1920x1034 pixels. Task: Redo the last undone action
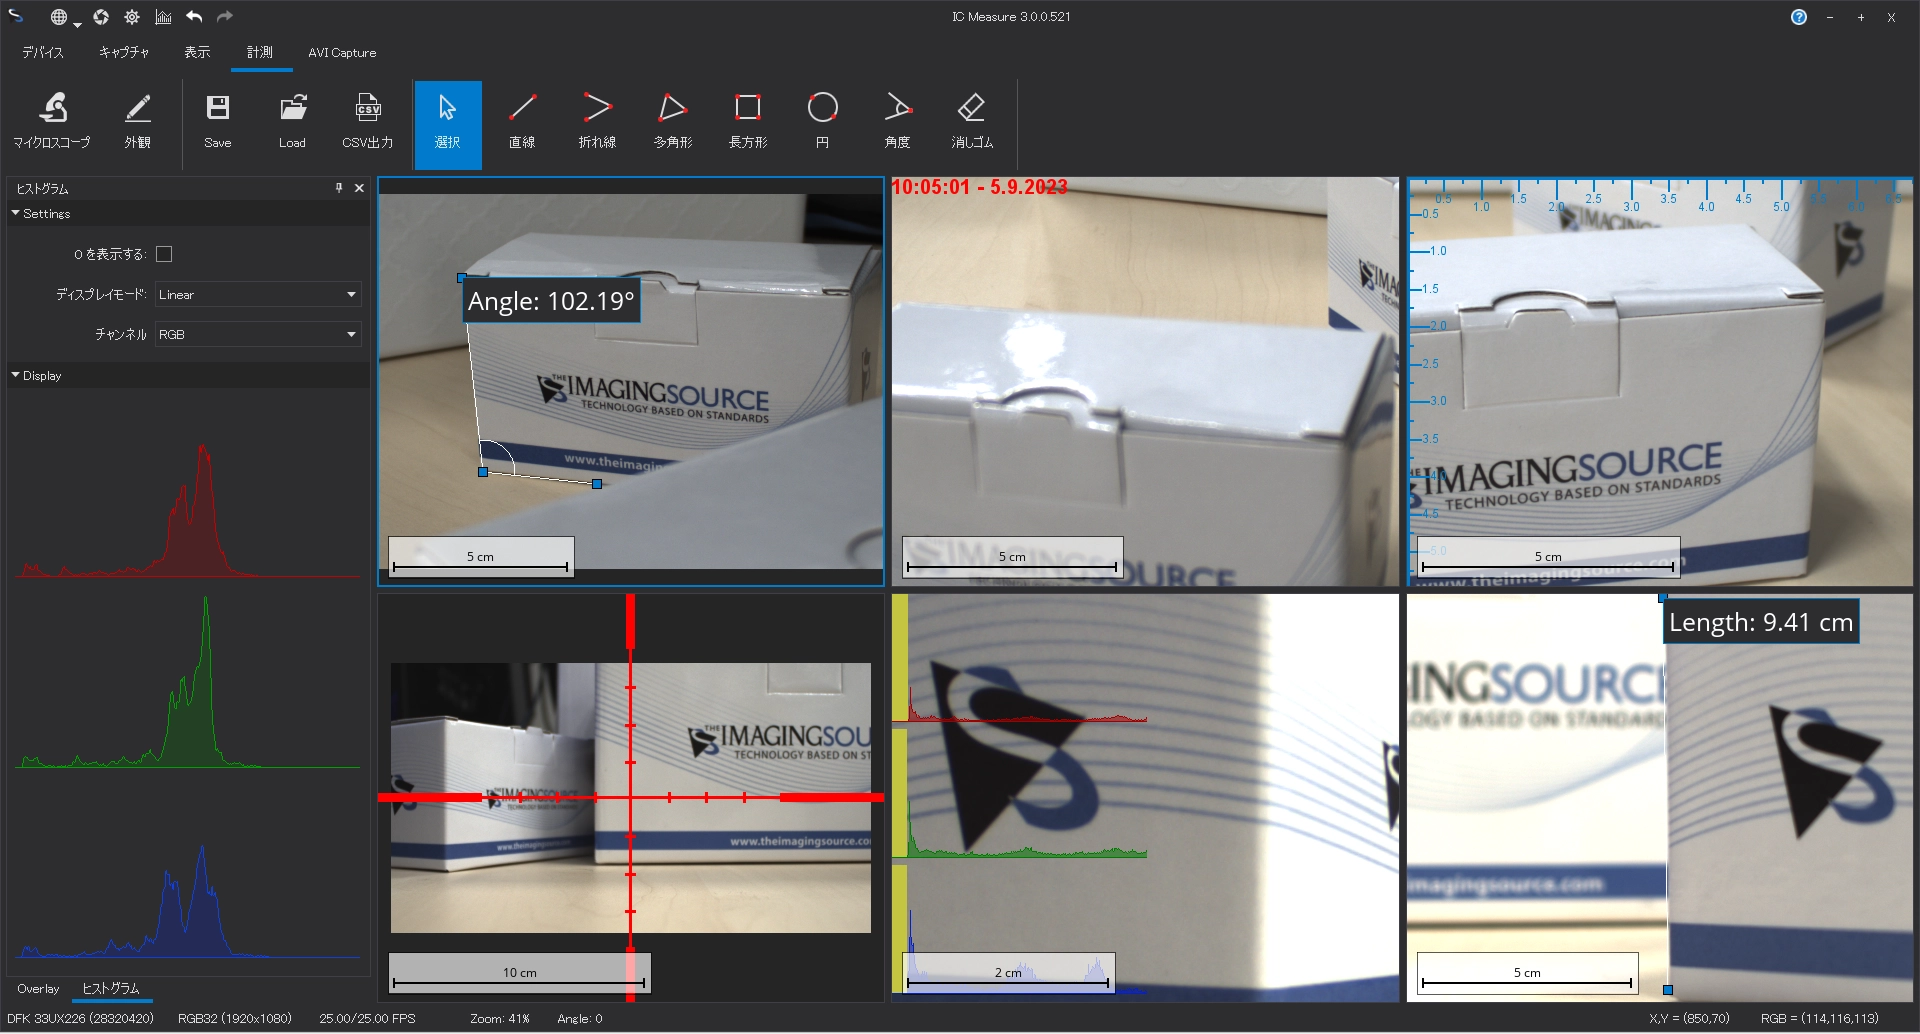click(225, 17)
